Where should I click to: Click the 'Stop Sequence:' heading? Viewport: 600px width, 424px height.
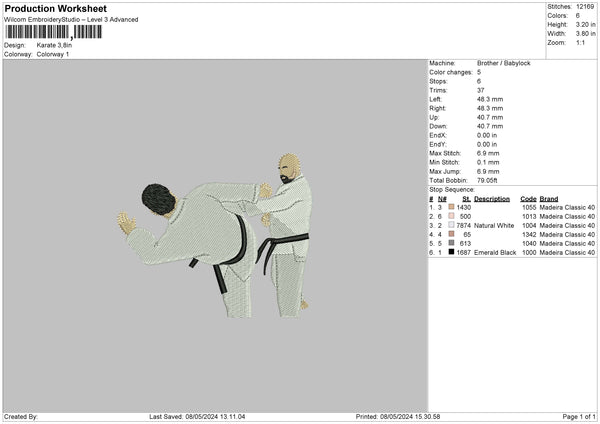(452, 190)
